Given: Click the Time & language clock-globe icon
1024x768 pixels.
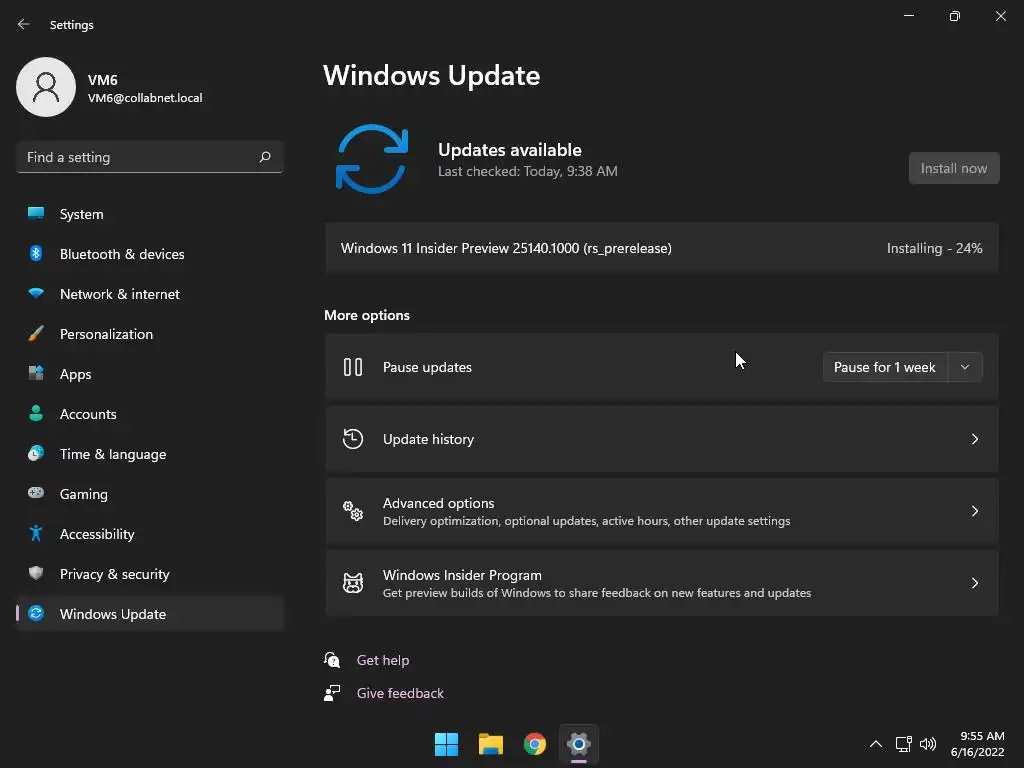Looking at the screenshot, I should [36, 453].
